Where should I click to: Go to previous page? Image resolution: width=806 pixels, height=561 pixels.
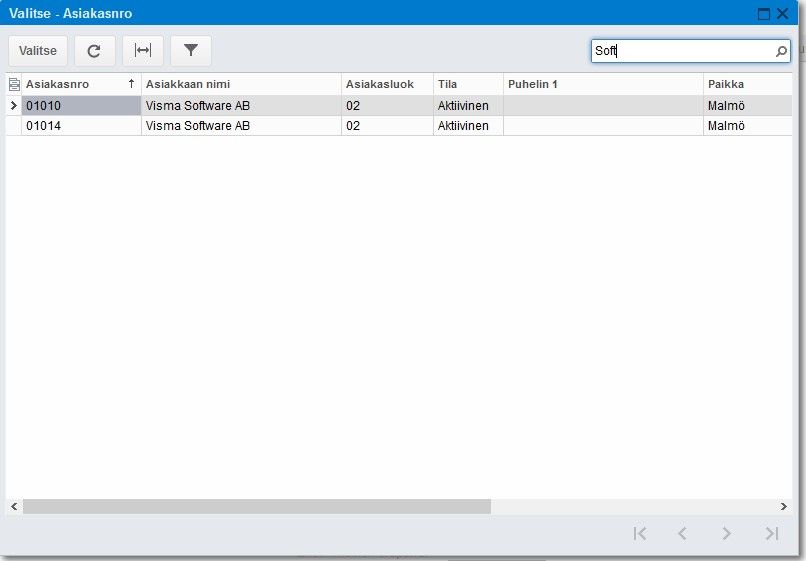683,533
